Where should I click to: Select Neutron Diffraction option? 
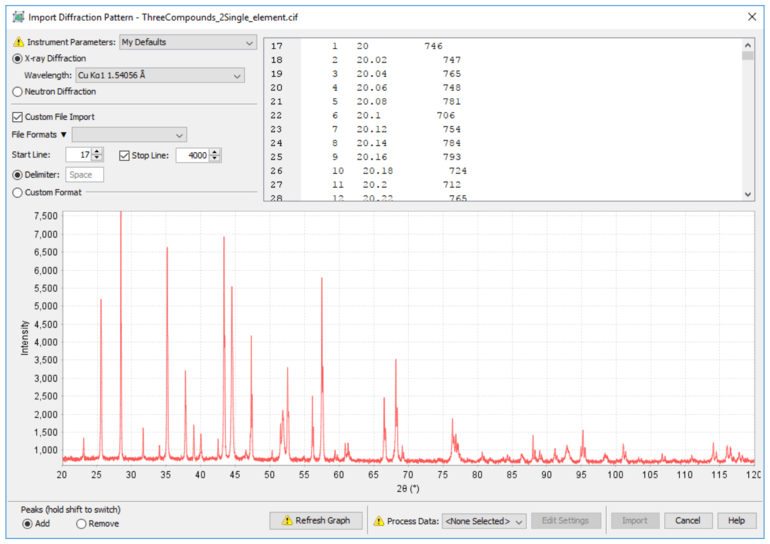point(17,92)
